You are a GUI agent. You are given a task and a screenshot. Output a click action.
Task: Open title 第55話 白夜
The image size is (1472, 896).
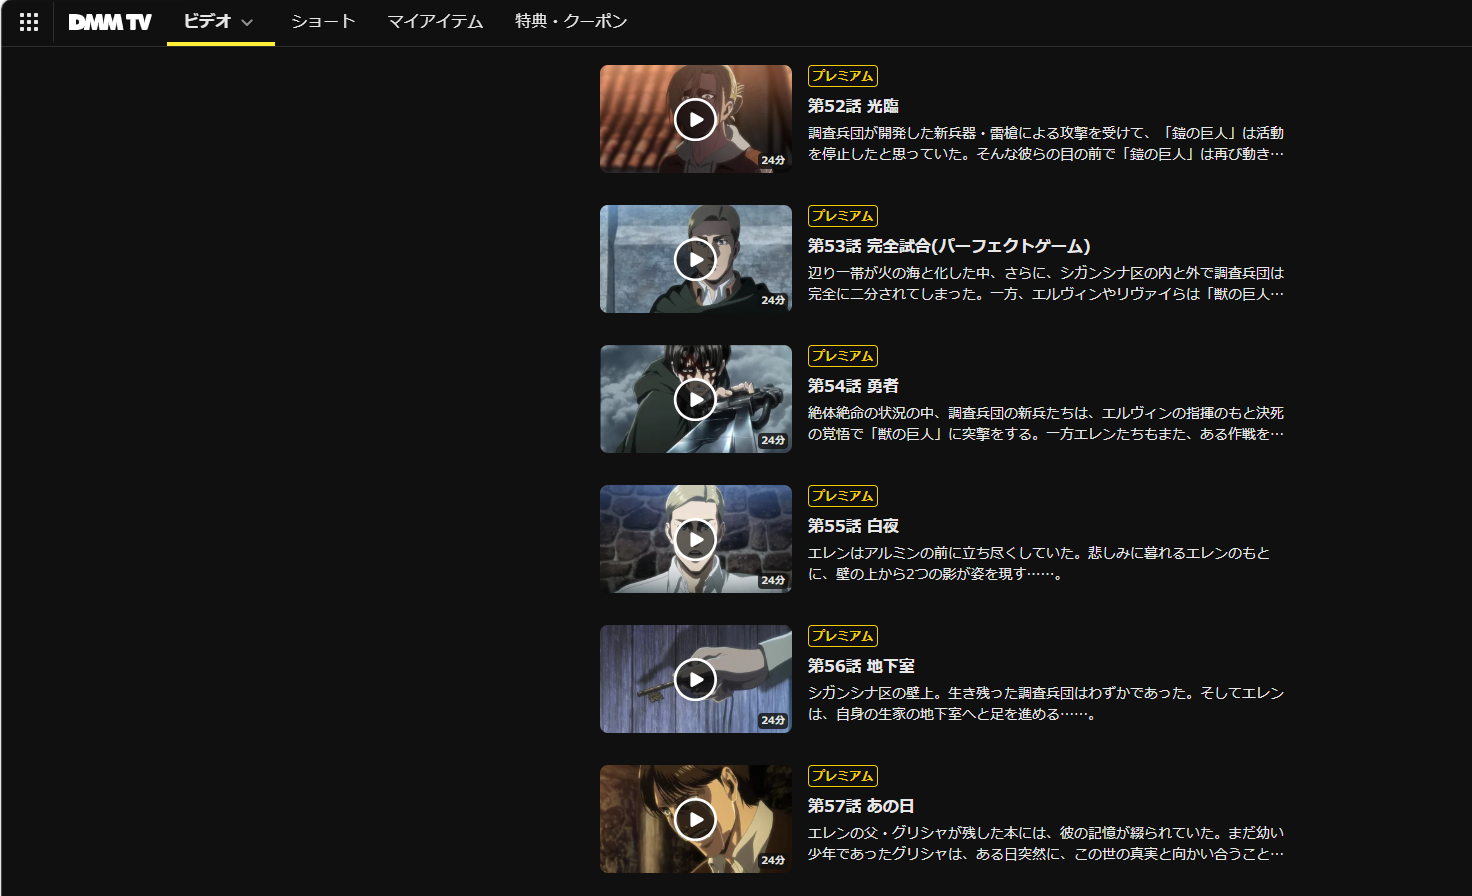click(853, 526)
